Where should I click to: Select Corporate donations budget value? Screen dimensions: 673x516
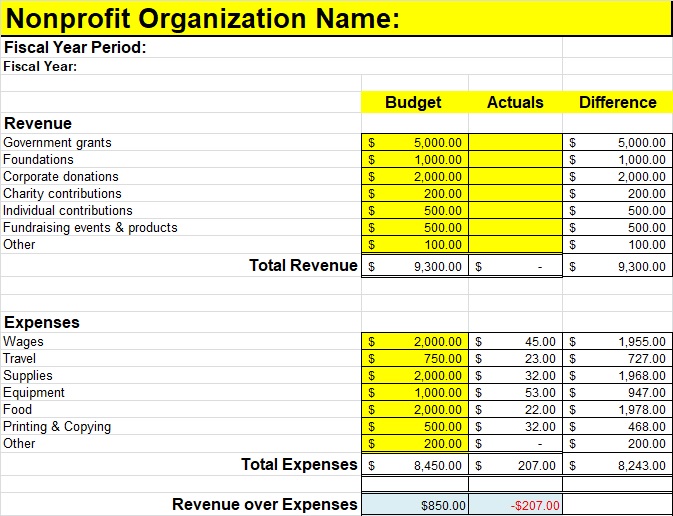pyautogui.click(x=413, y=177)
